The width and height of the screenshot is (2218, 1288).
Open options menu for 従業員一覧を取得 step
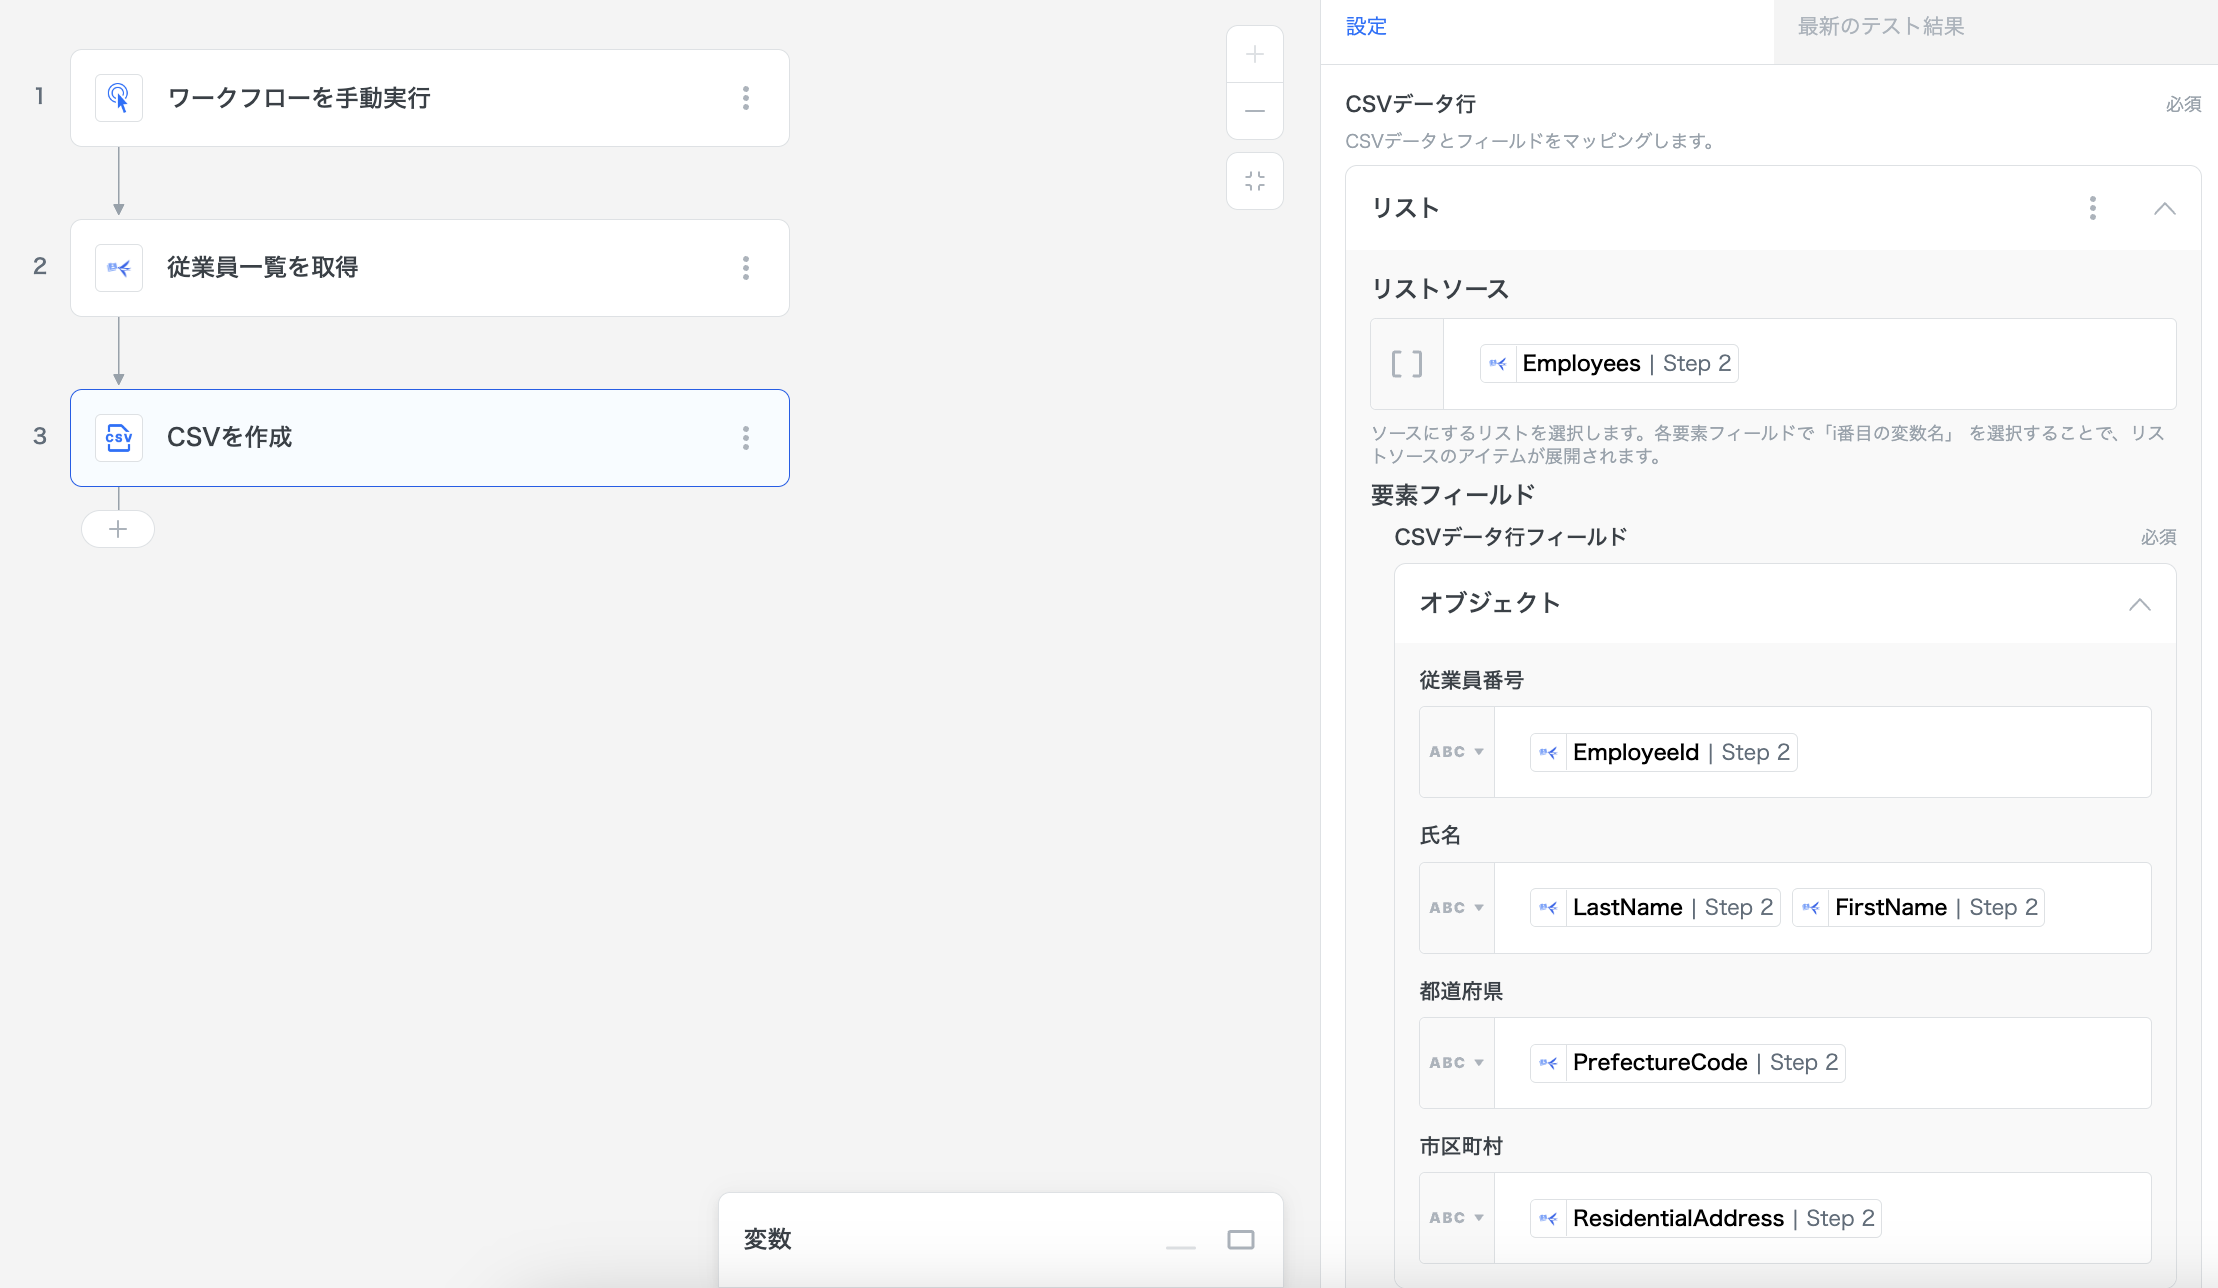pos(746,268)
